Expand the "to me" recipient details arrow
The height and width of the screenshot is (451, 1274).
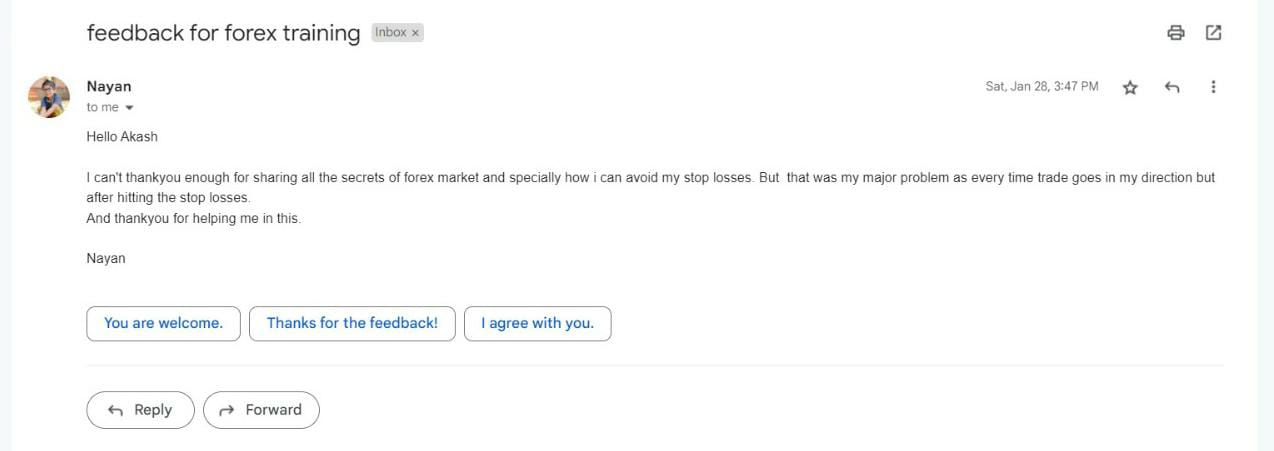[x=129, y=108]
